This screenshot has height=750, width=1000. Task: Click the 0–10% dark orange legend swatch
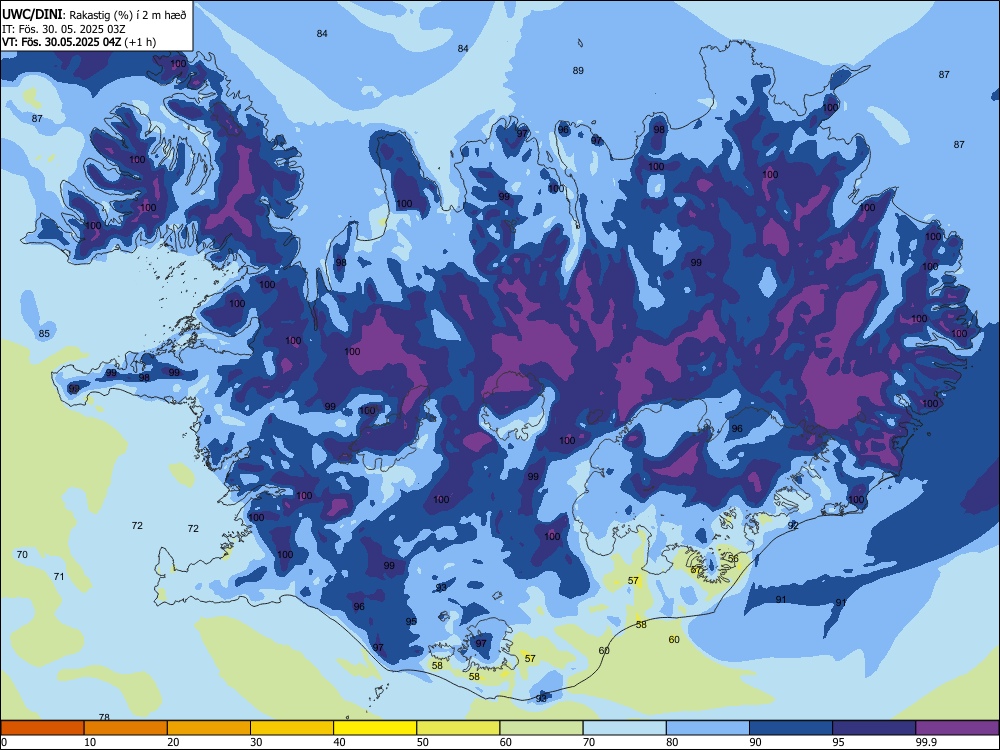pyautogui.click(x=42, y=728)
